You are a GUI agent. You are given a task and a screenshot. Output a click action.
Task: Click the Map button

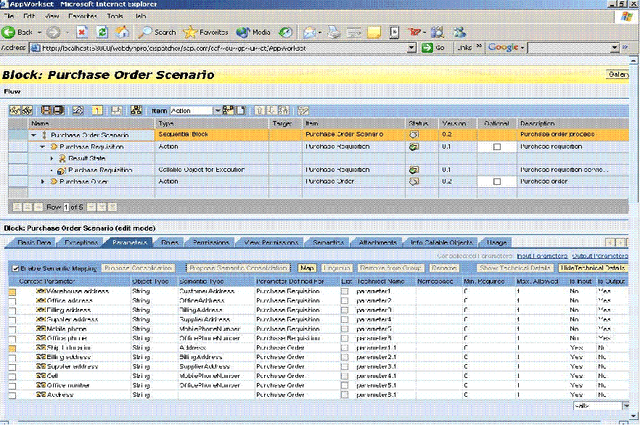coord(308,269)
